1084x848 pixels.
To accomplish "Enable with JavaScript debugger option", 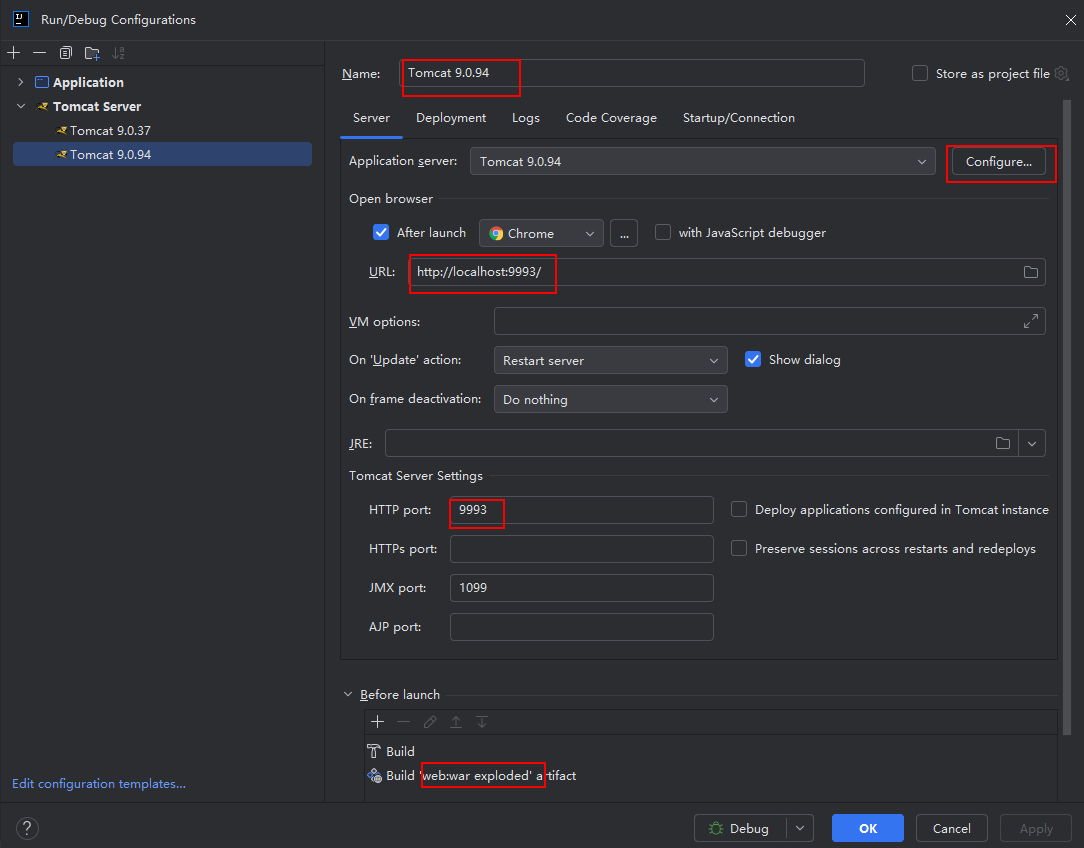I will tap(662, 233).
